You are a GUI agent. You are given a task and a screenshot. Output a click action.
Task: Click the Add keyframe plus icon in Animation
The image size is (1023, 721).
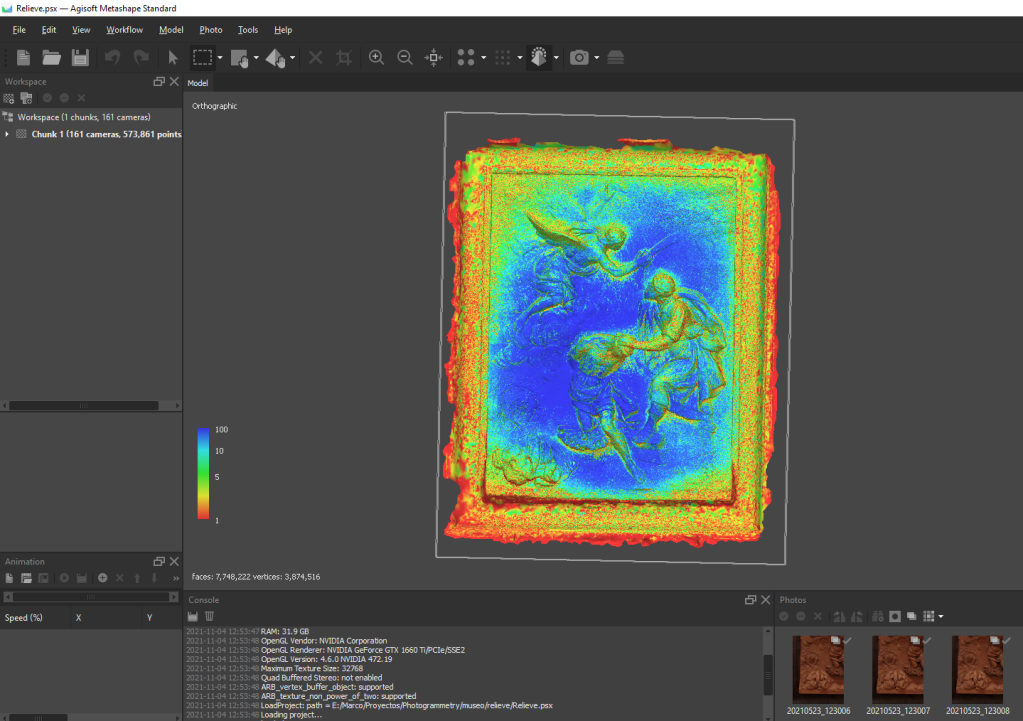[102, 578]
